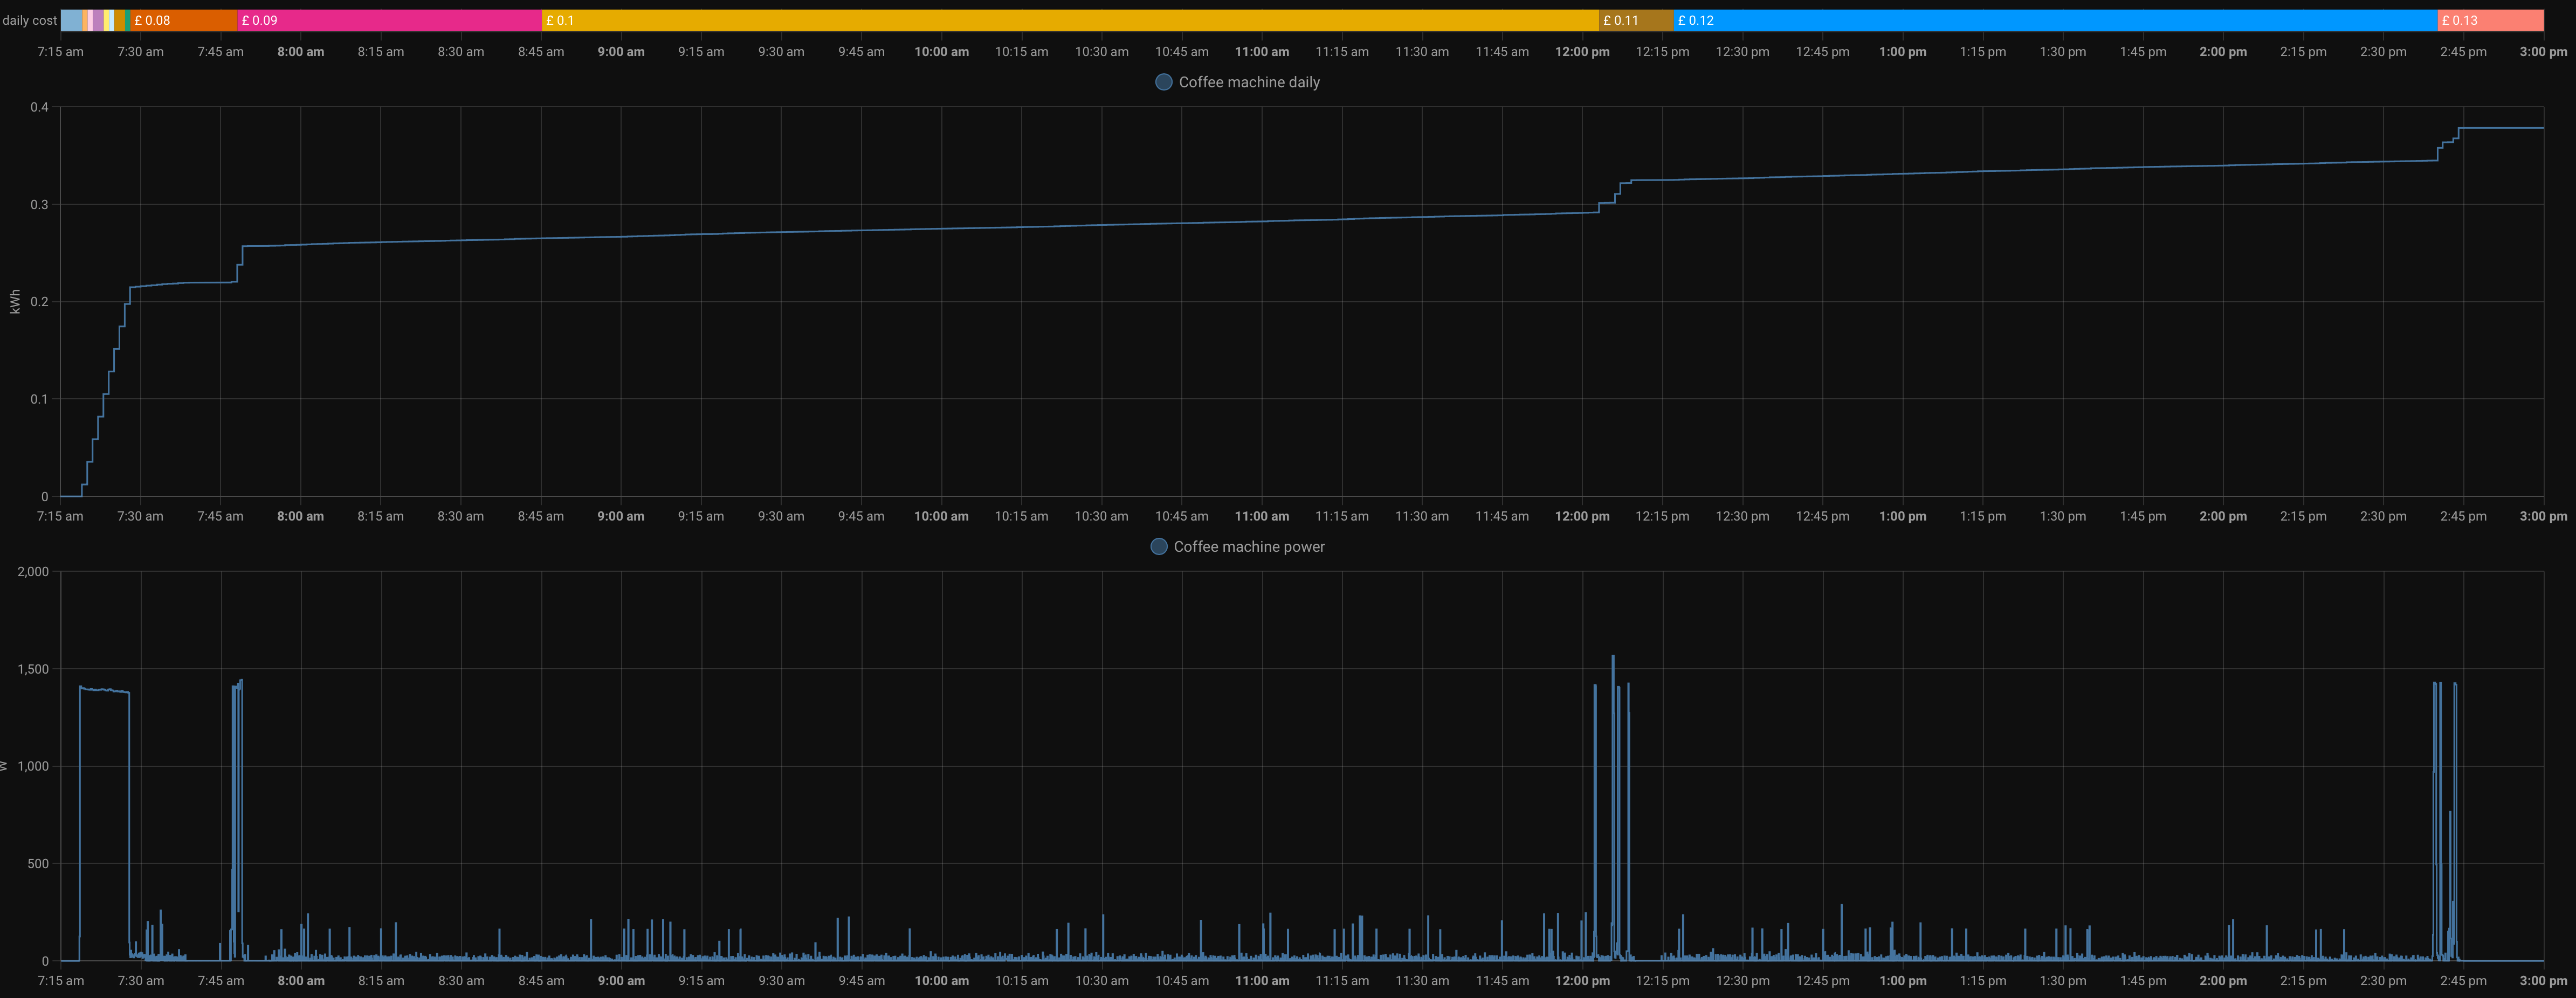Click the '2,000' value on power axis
The width and height of the screenshot is (2576, 998).
33,572
